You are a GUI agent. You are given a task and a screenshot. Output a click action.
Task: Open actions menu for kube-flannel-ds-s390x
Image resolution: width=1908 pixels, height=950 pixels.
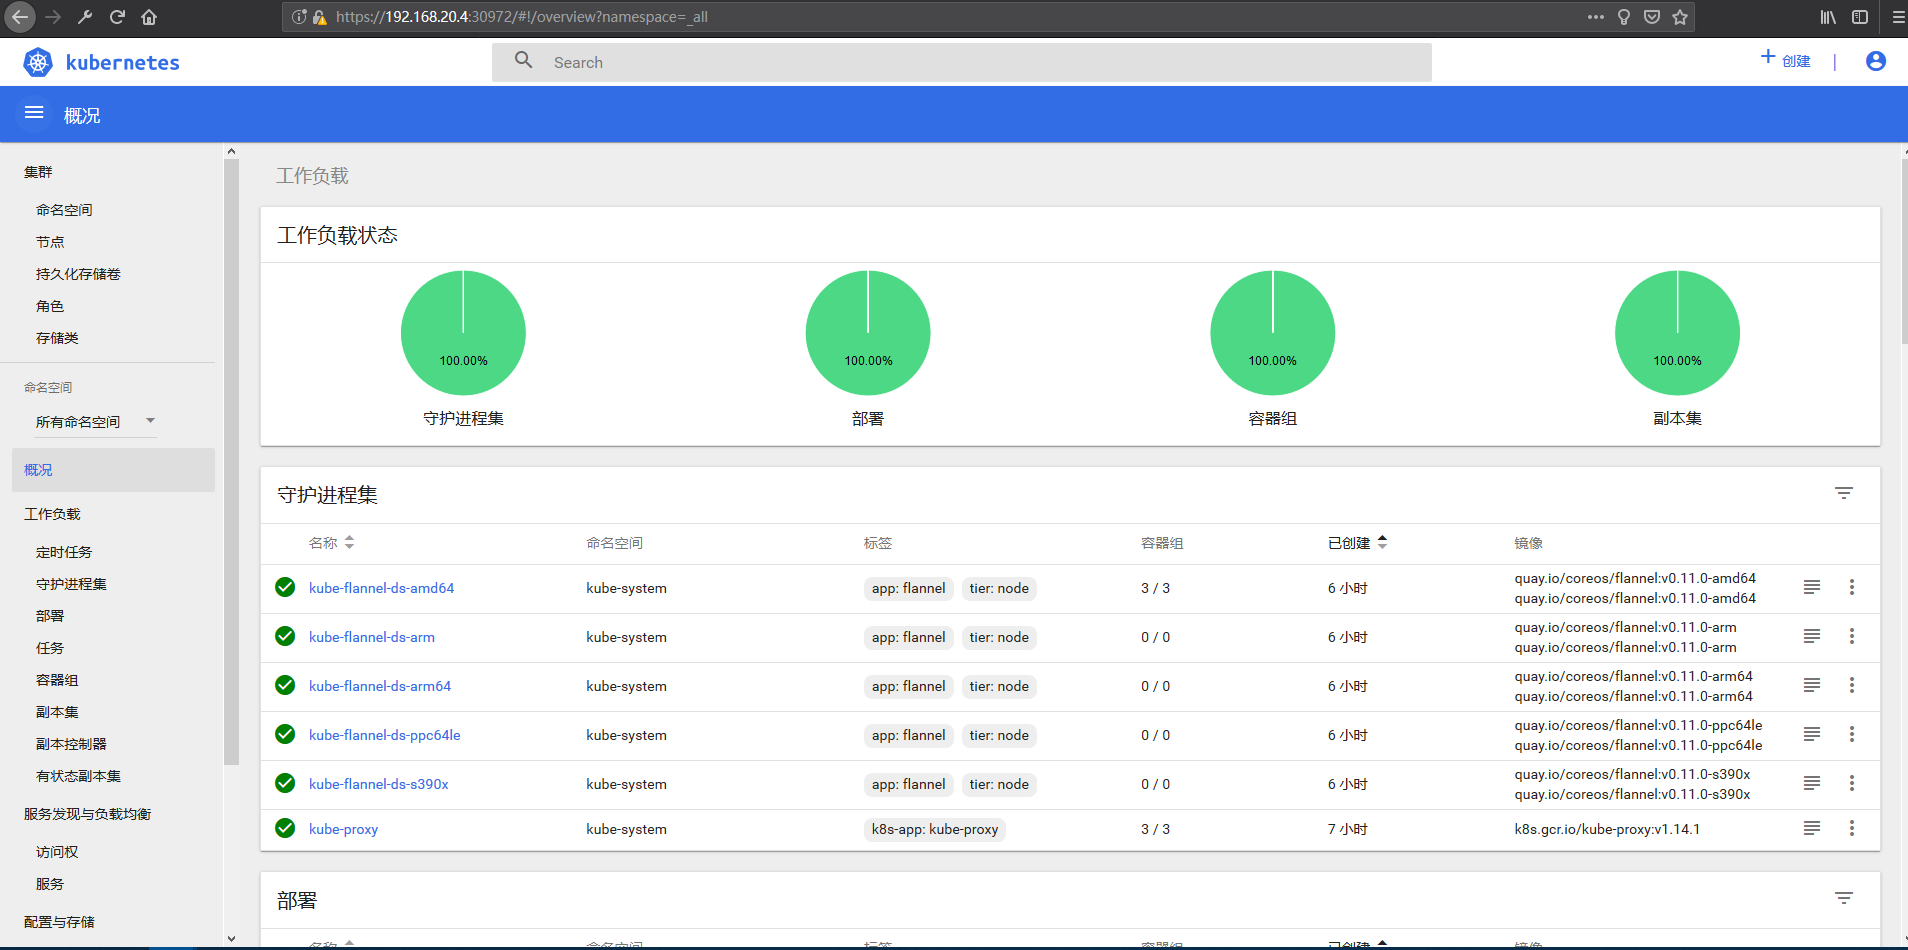[x=1851, y=783]
